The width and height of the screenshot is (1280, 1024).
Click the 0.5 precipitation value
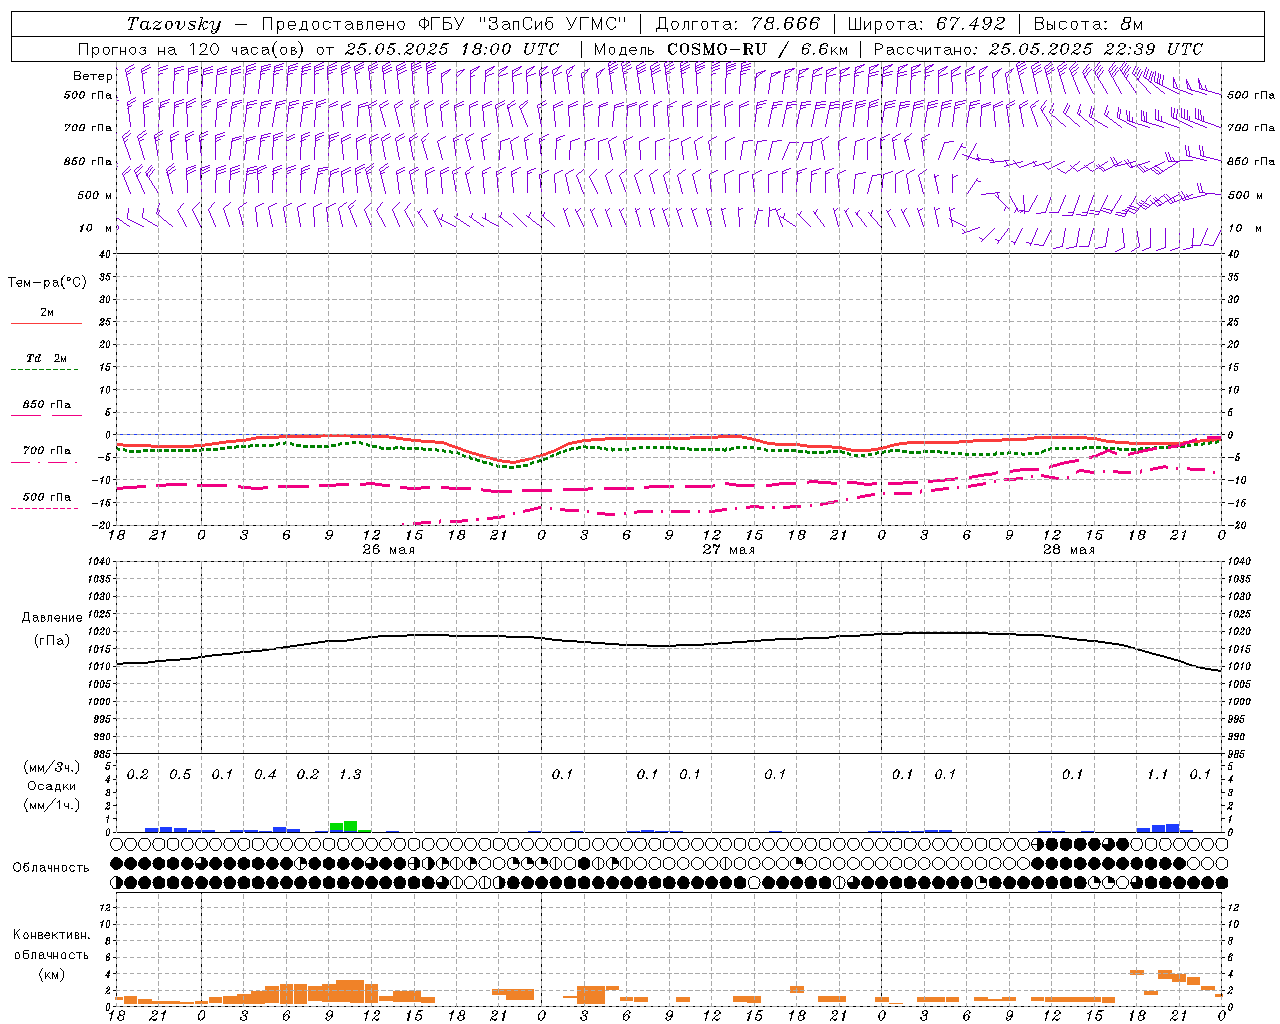pyautogui.click(x=180, y=774)
